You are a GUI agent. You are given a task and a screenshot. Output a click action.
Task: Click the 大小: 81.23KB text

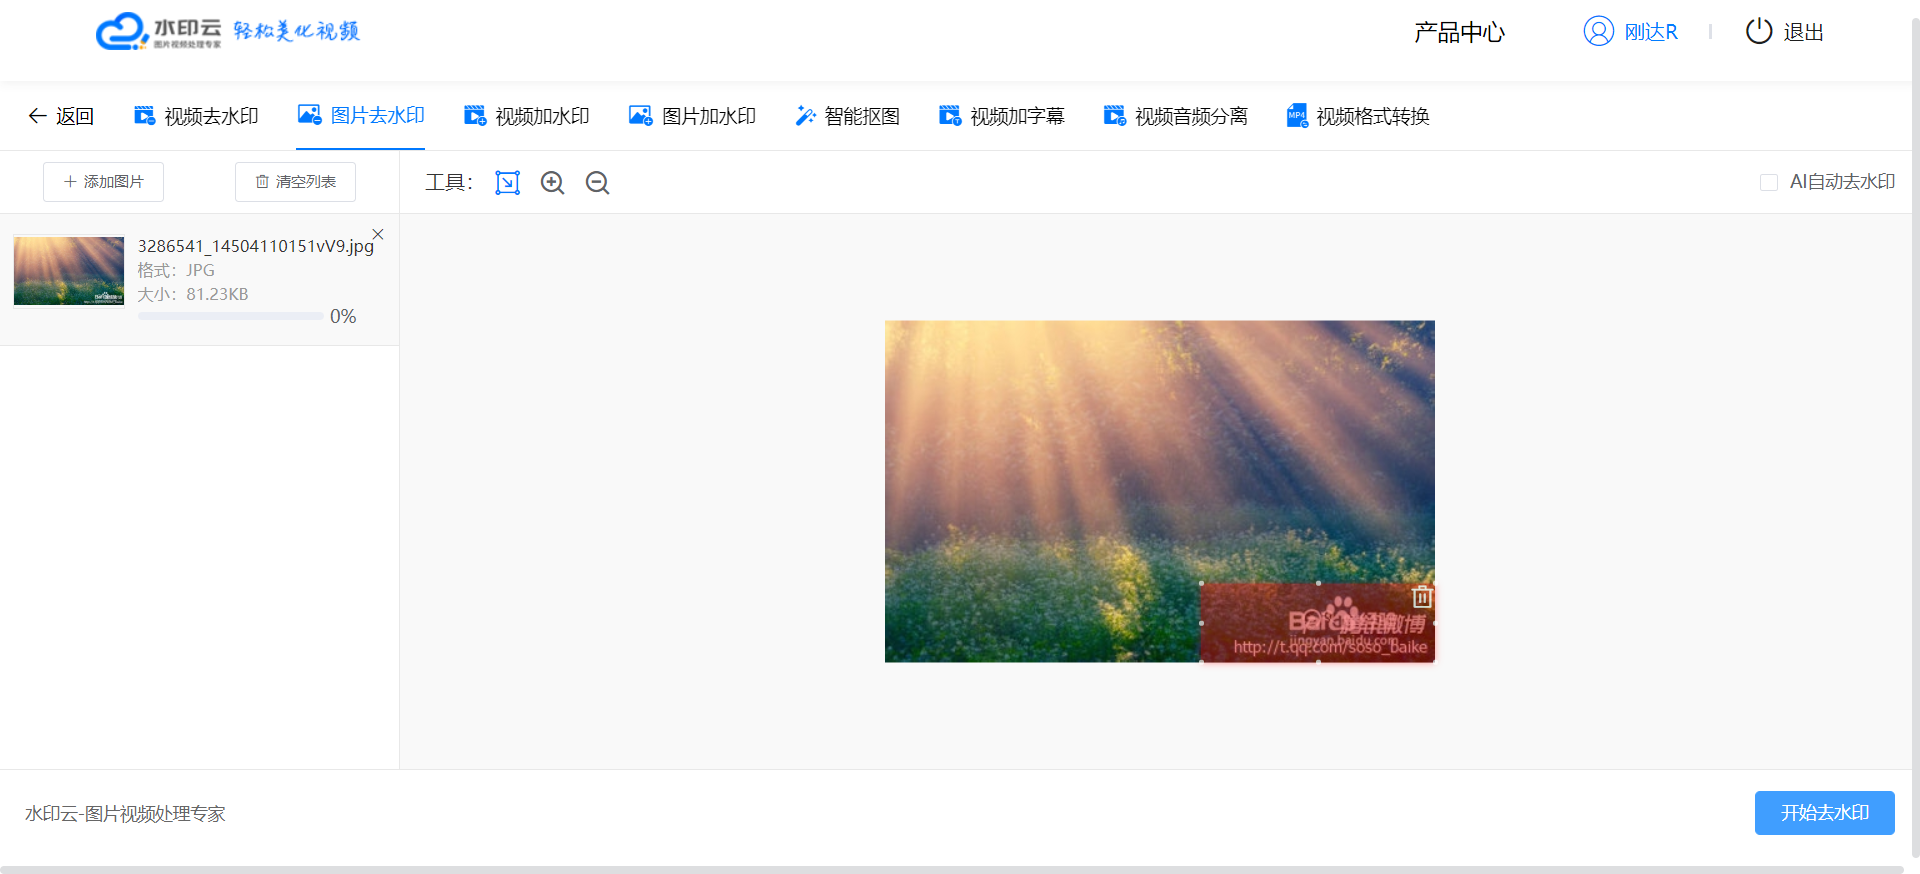(193, 294)
